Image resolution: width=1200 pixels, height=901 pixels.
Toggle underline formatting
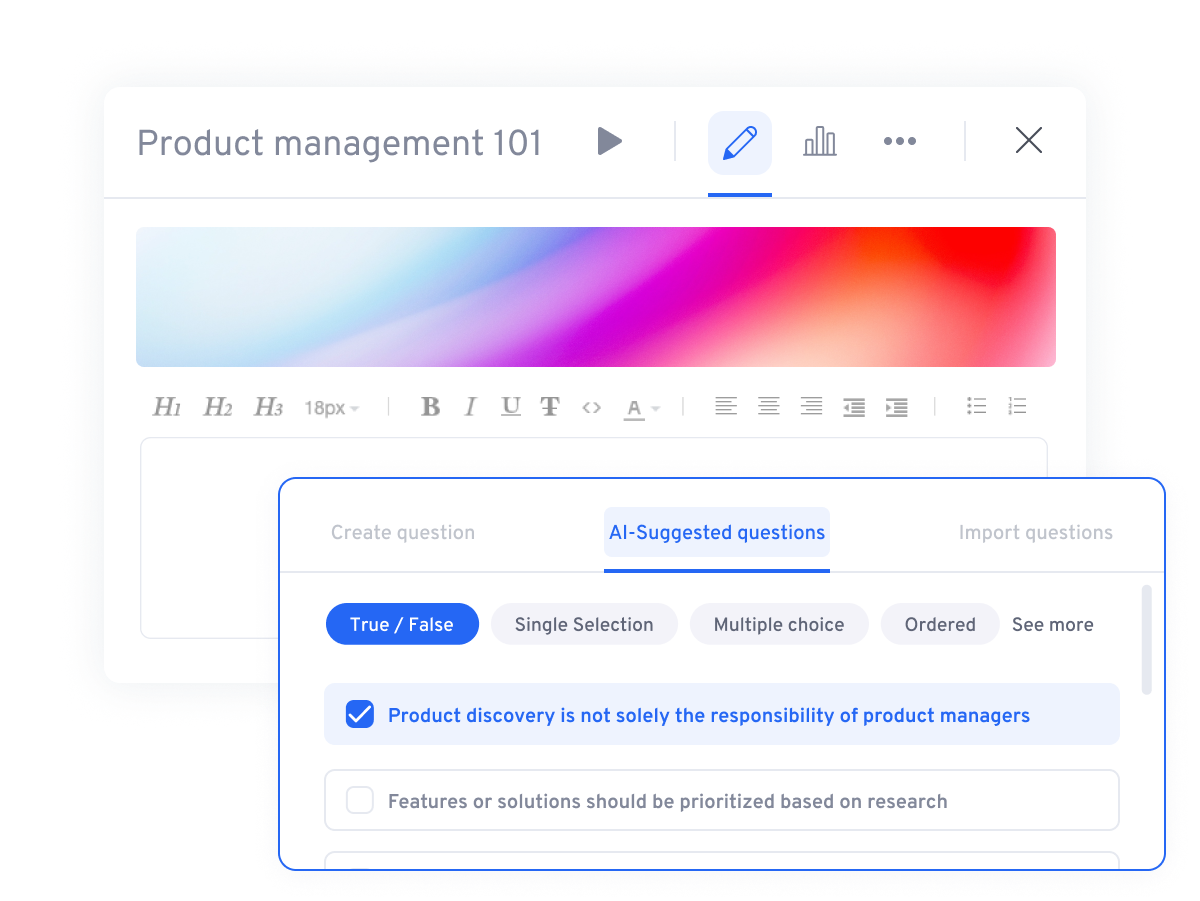510,406
